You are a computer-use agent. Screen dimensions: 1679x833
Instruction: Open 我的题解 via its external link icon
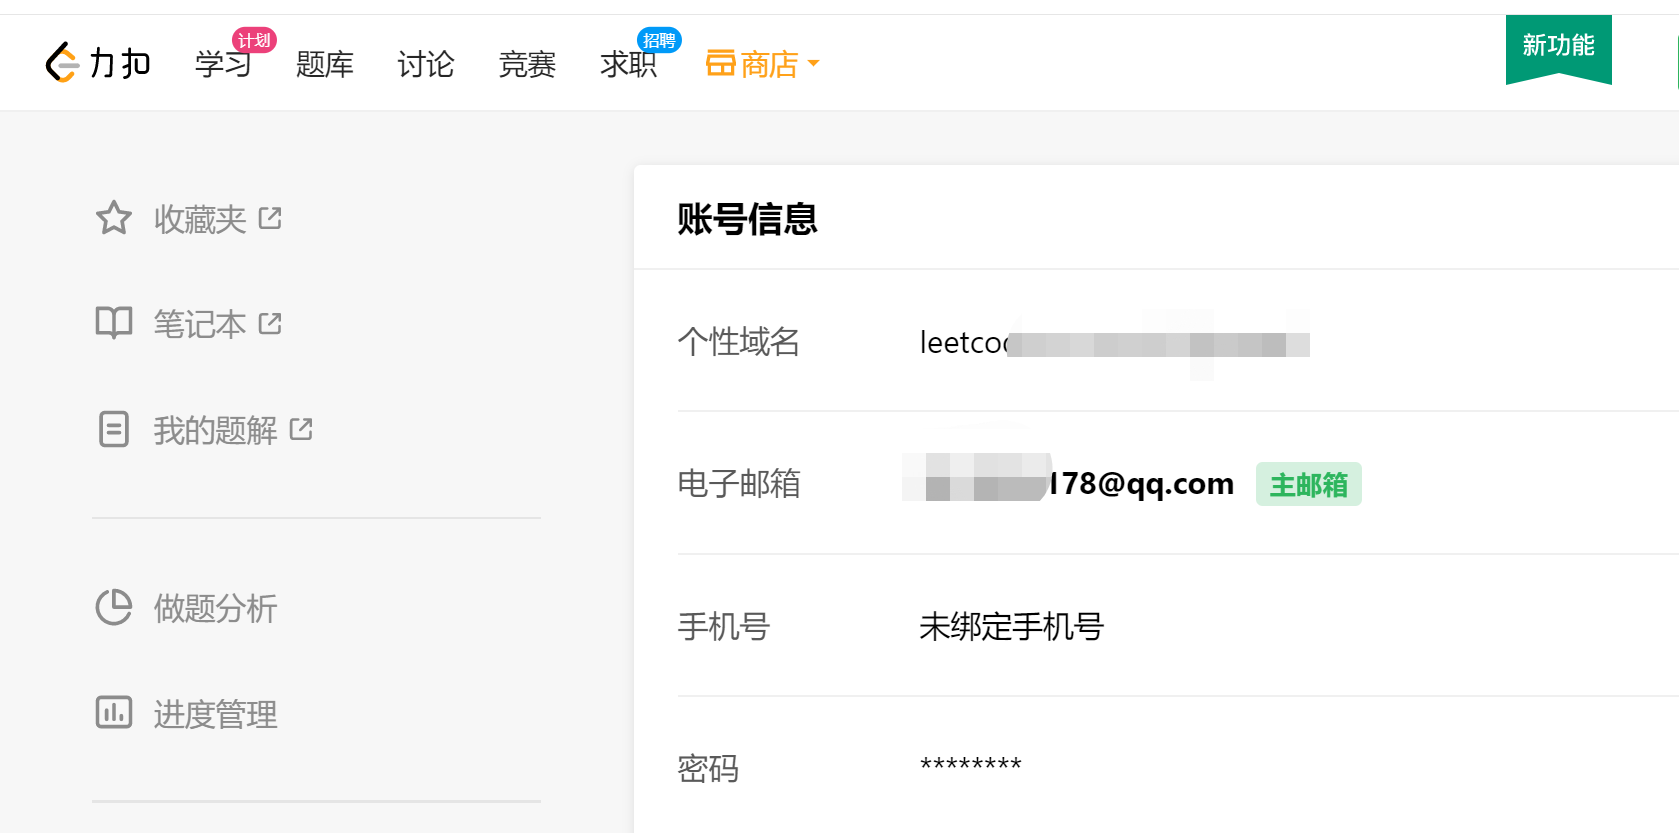300,427
